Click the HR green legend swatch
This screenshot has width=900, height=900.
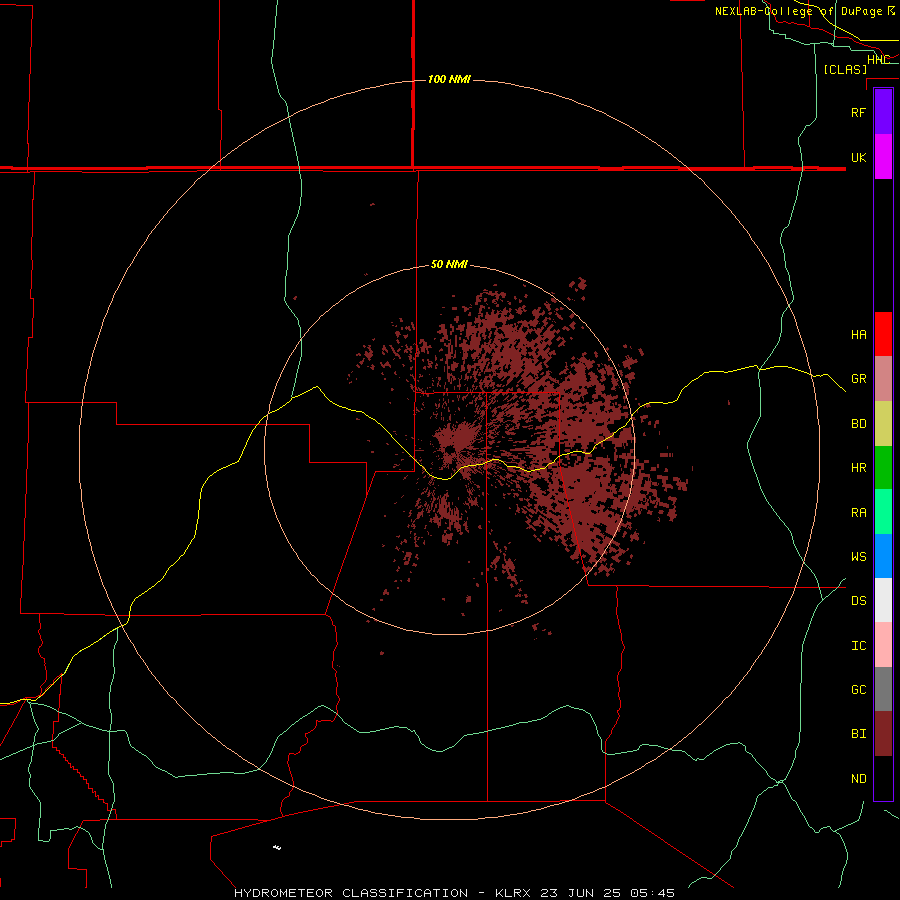(x=883, y=468)
